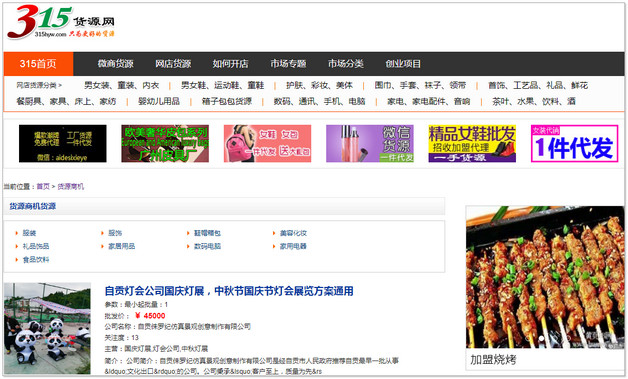Screen dimensions: 628x379
Task: Go to 微商货源 in the navigation bar
Action: coord(115,64)
